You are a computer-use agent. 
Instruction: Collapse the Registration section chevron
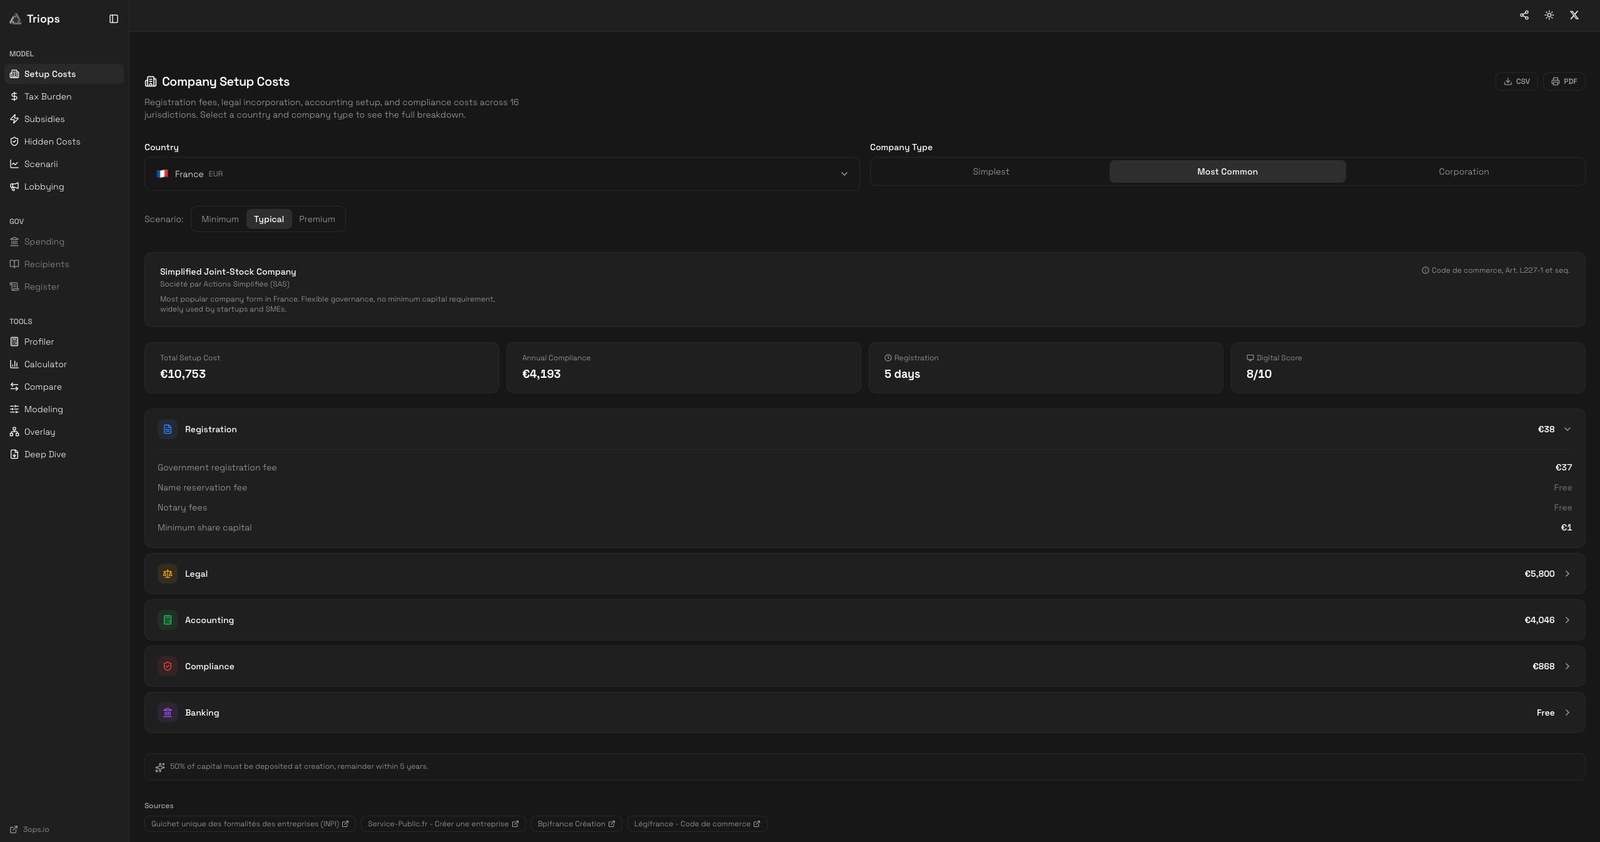point(1567,429)
